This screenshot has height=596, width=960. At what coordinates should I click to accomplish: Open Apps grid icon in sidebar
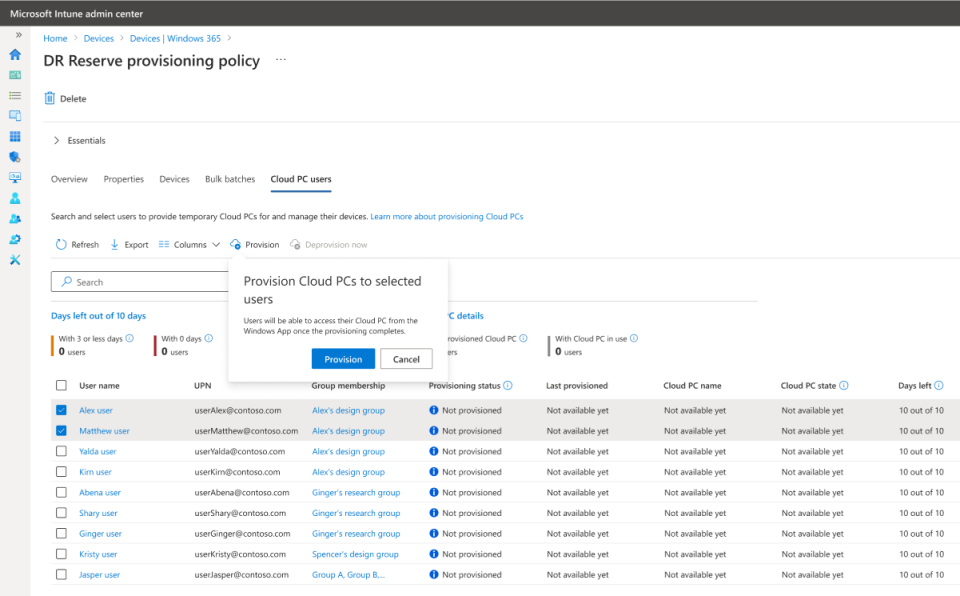(15, 137)
